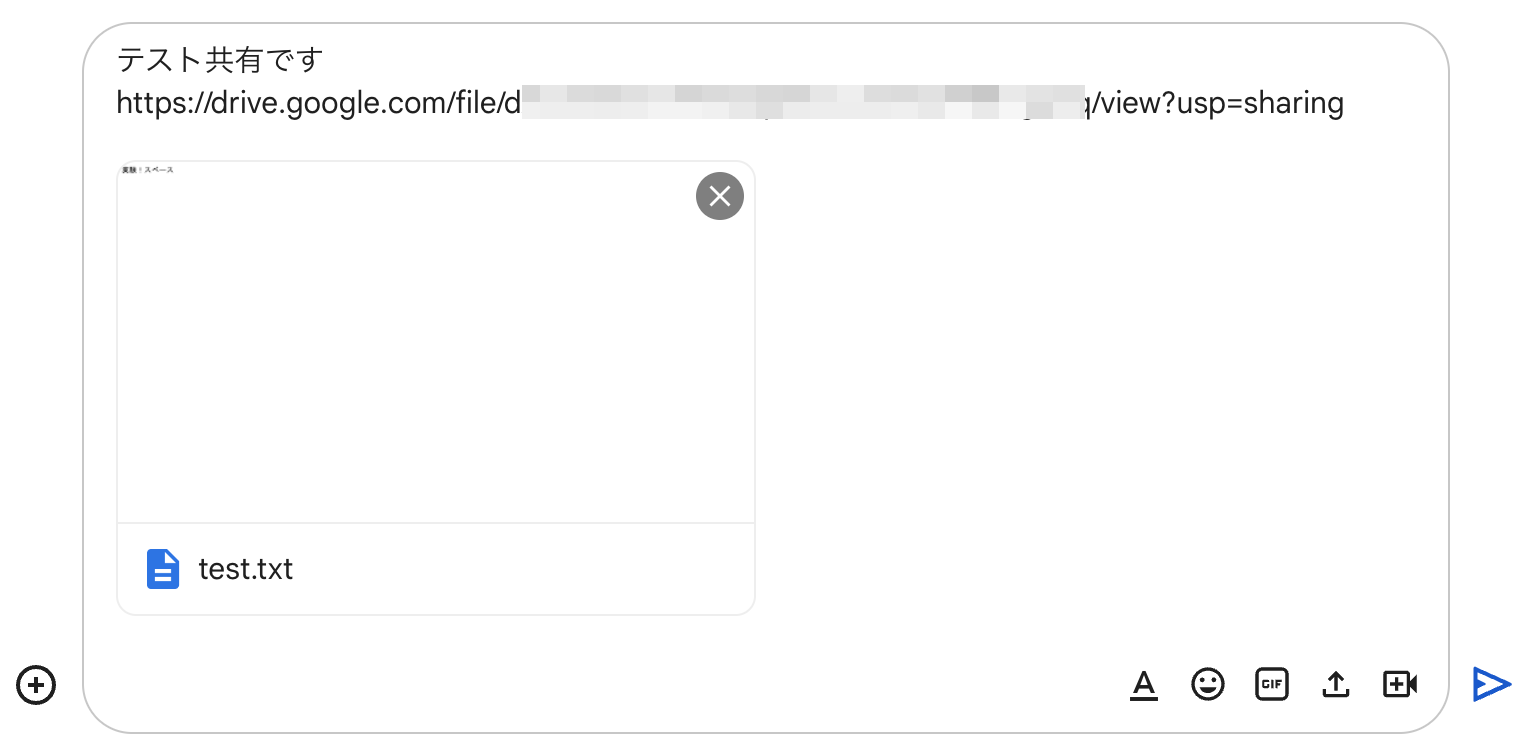1528x750 pixels.
Task: Click the upload file icon
Action: click(x=1336, y=685)
